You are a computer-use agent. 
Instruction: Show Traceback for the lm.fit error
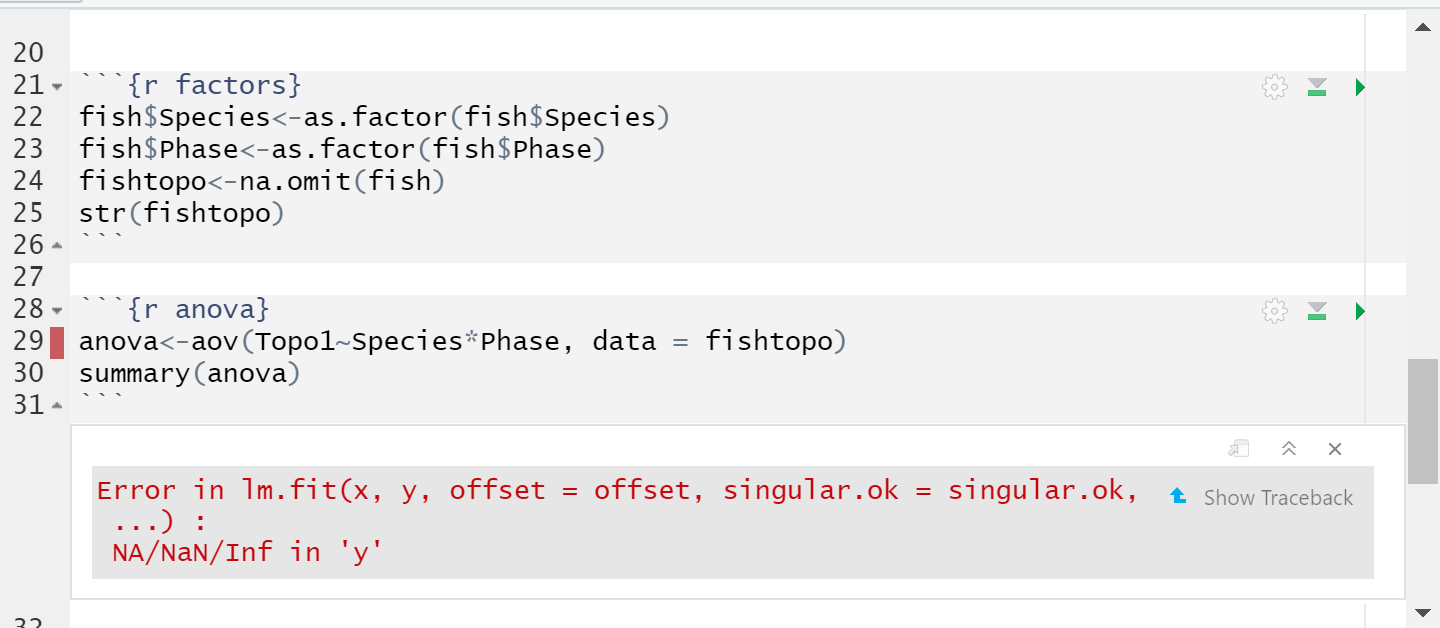pyautogui.click(x=1262, y=497)
